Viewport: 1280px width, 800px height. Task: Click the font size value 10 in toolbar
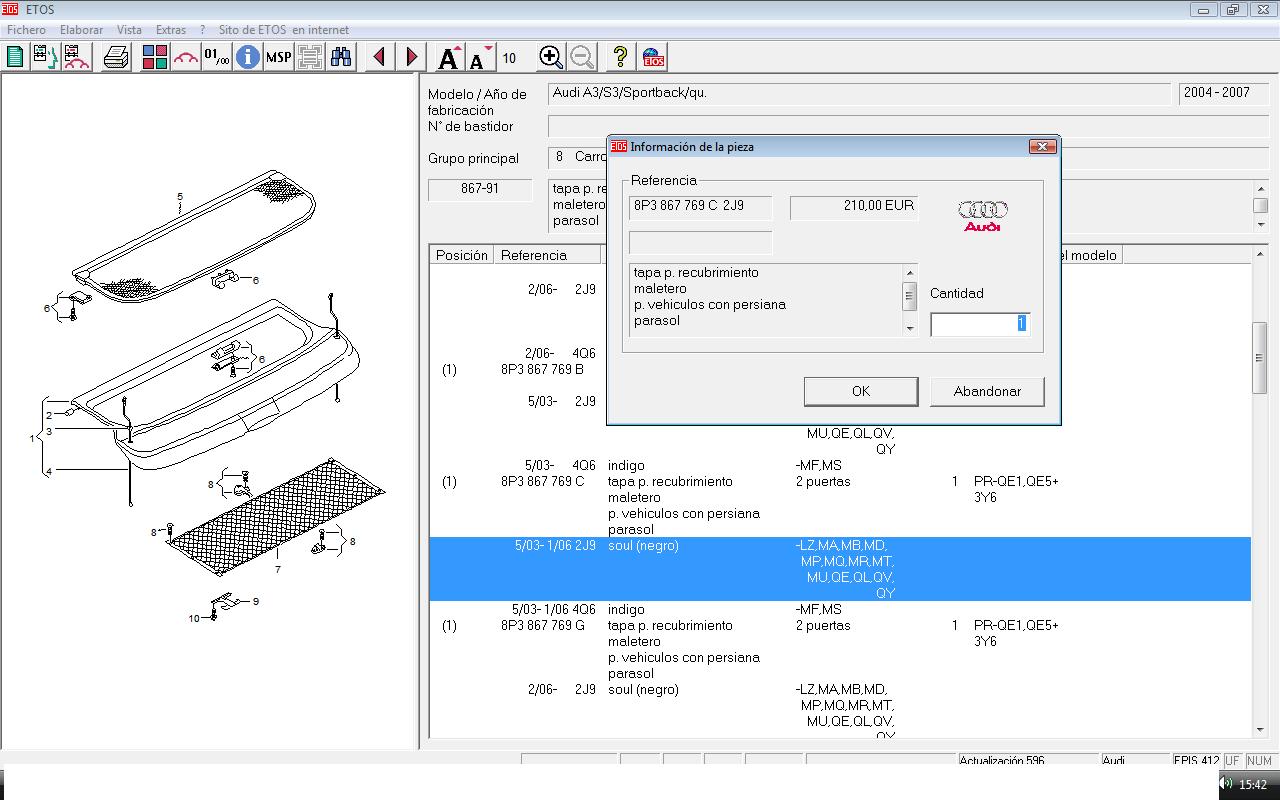pos(509,58)
